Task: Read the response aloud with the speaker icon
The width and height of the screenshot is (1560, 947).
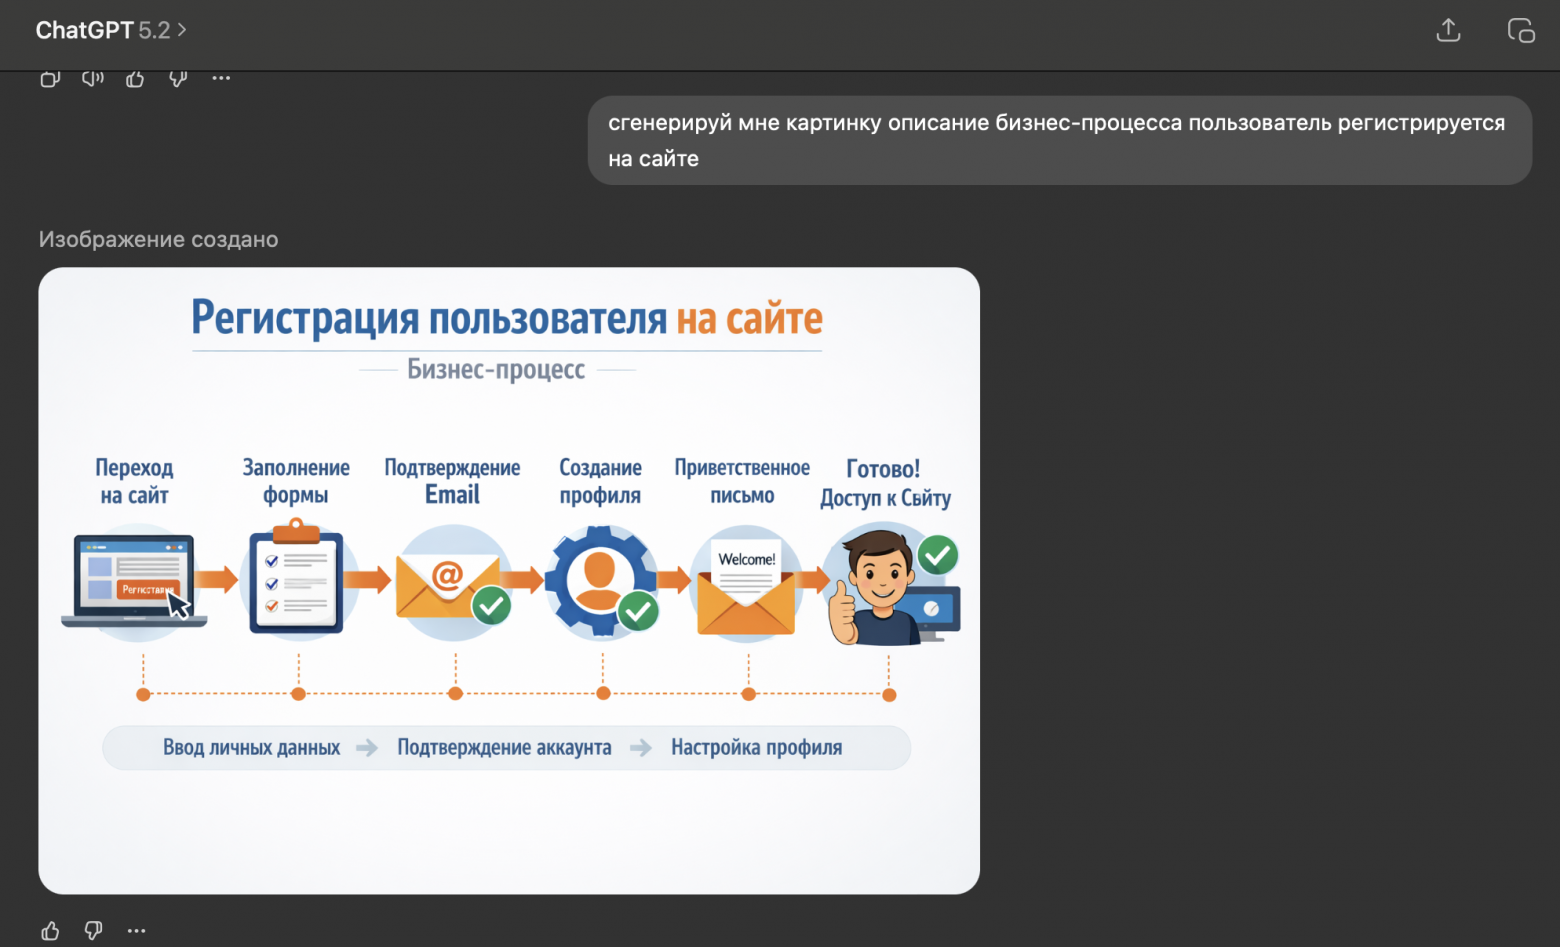Action: pyautogui.click(x=92, y=78)
